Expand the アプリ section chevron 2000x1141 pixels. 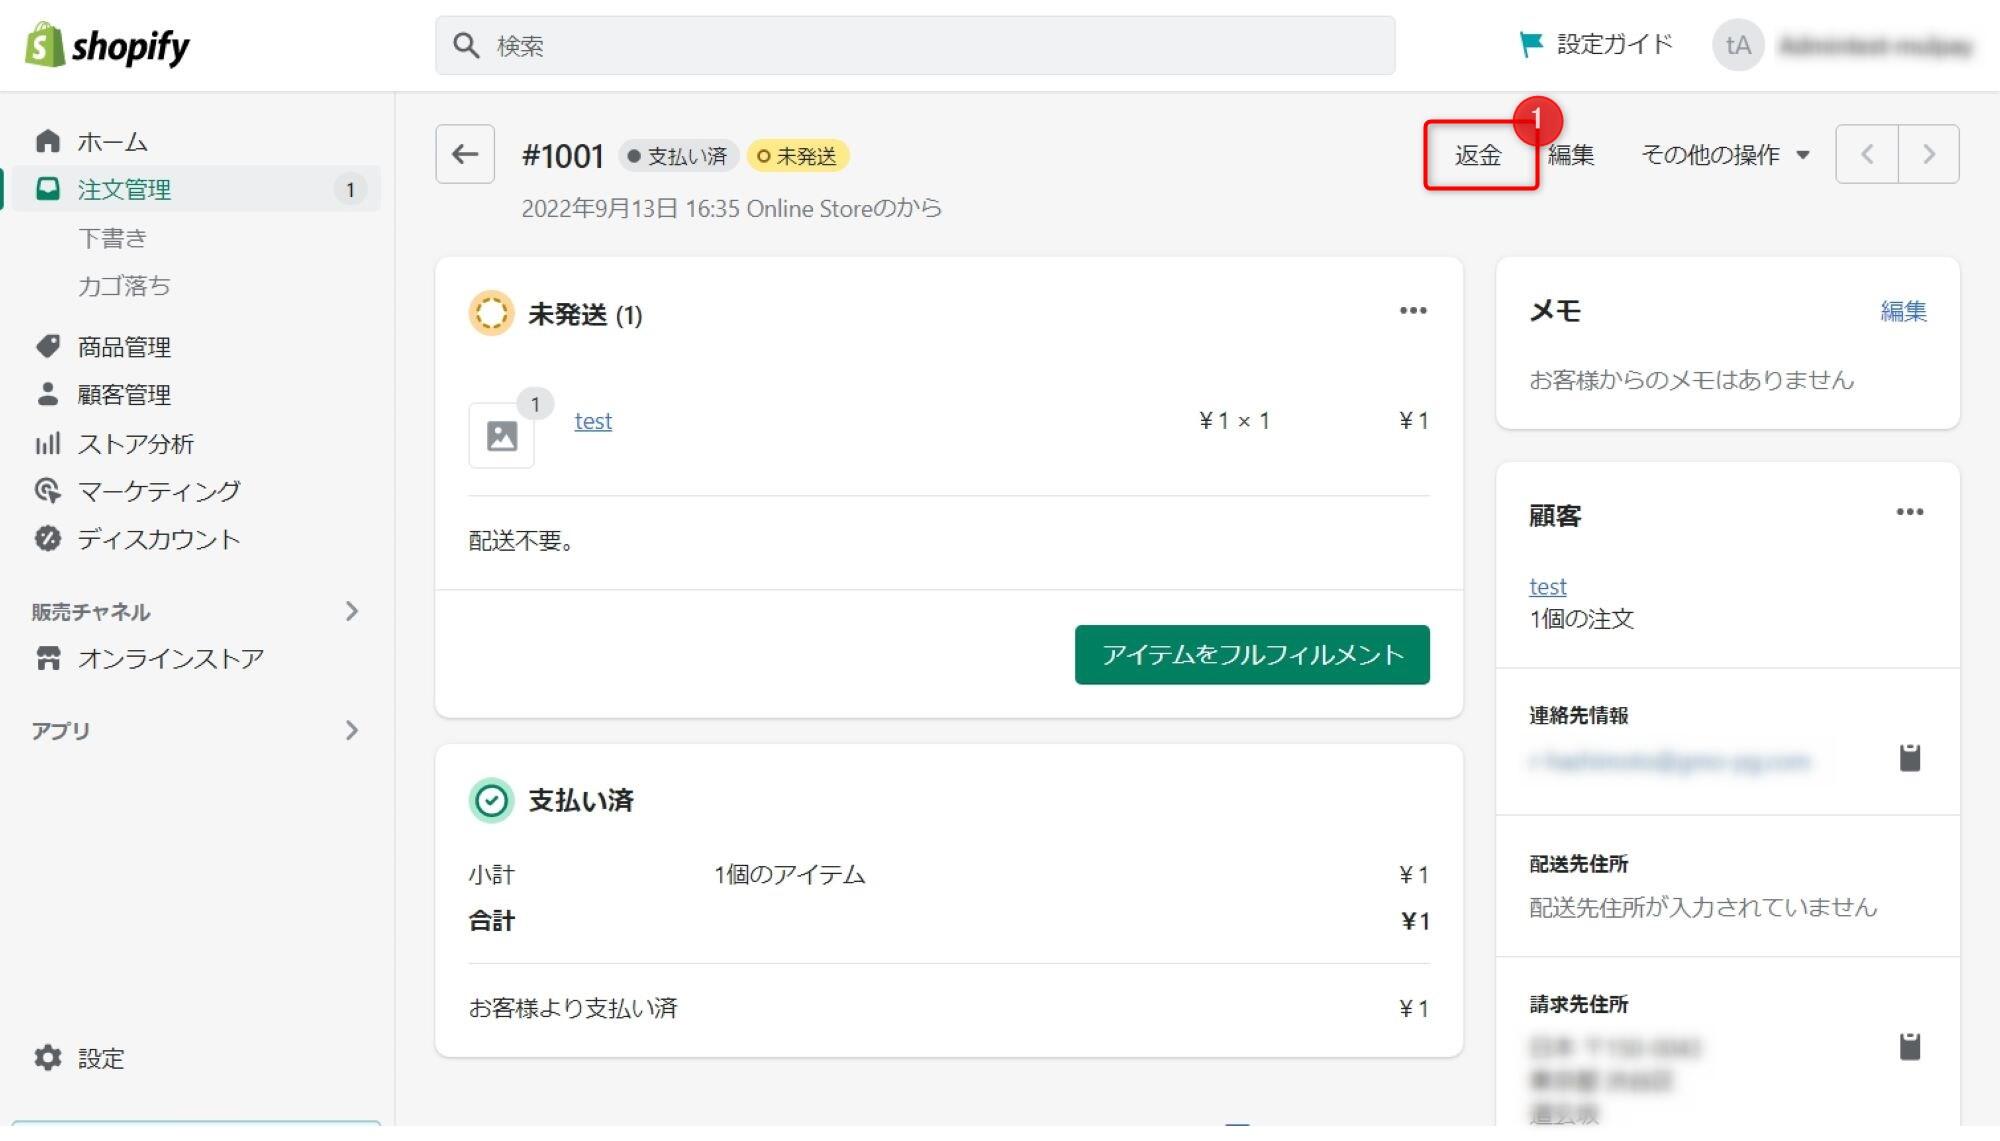pyautogui.click(x=352, y=731)
